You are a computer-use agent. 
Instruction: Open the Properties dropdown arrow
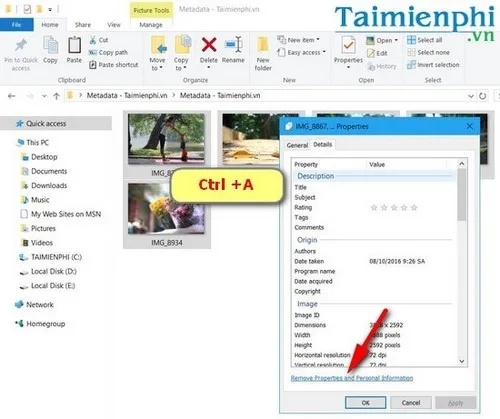pyautogui.click(x=348, y=68)
